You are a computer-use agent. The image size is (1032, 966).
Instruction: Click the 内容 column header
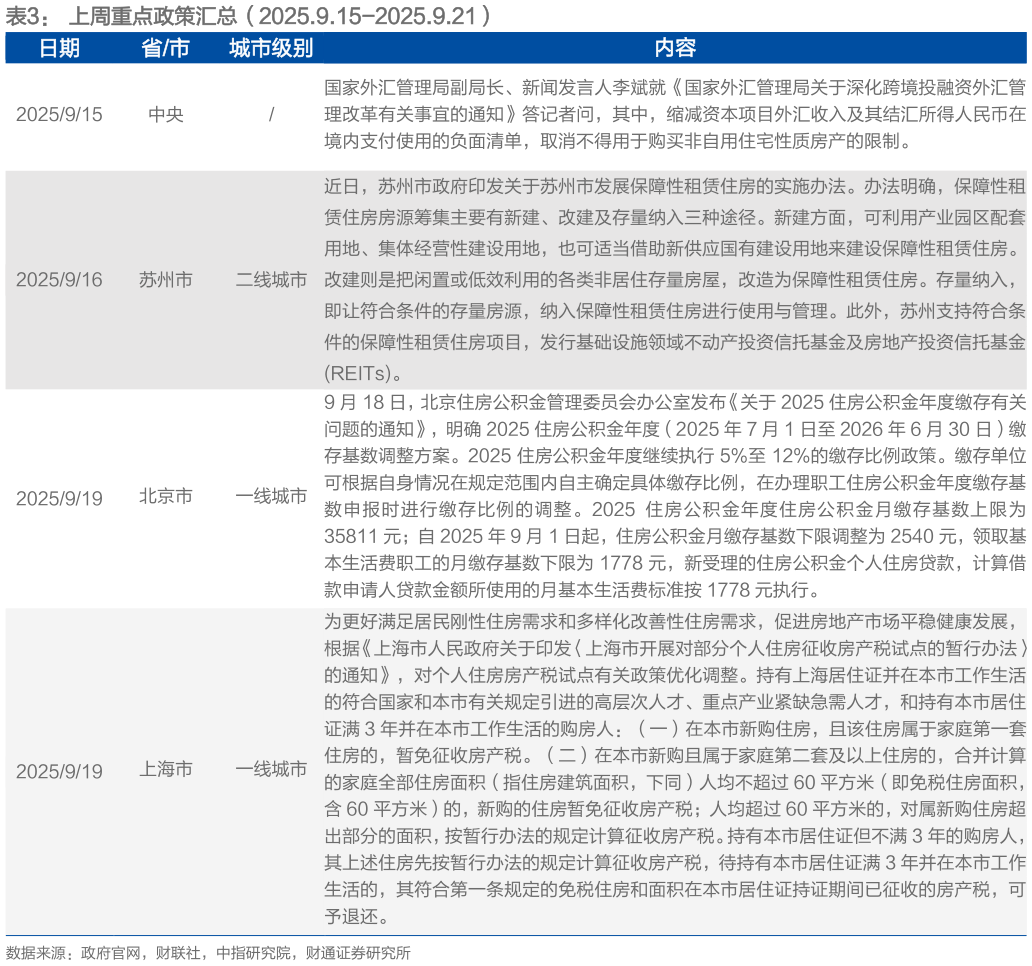[675, 48]
